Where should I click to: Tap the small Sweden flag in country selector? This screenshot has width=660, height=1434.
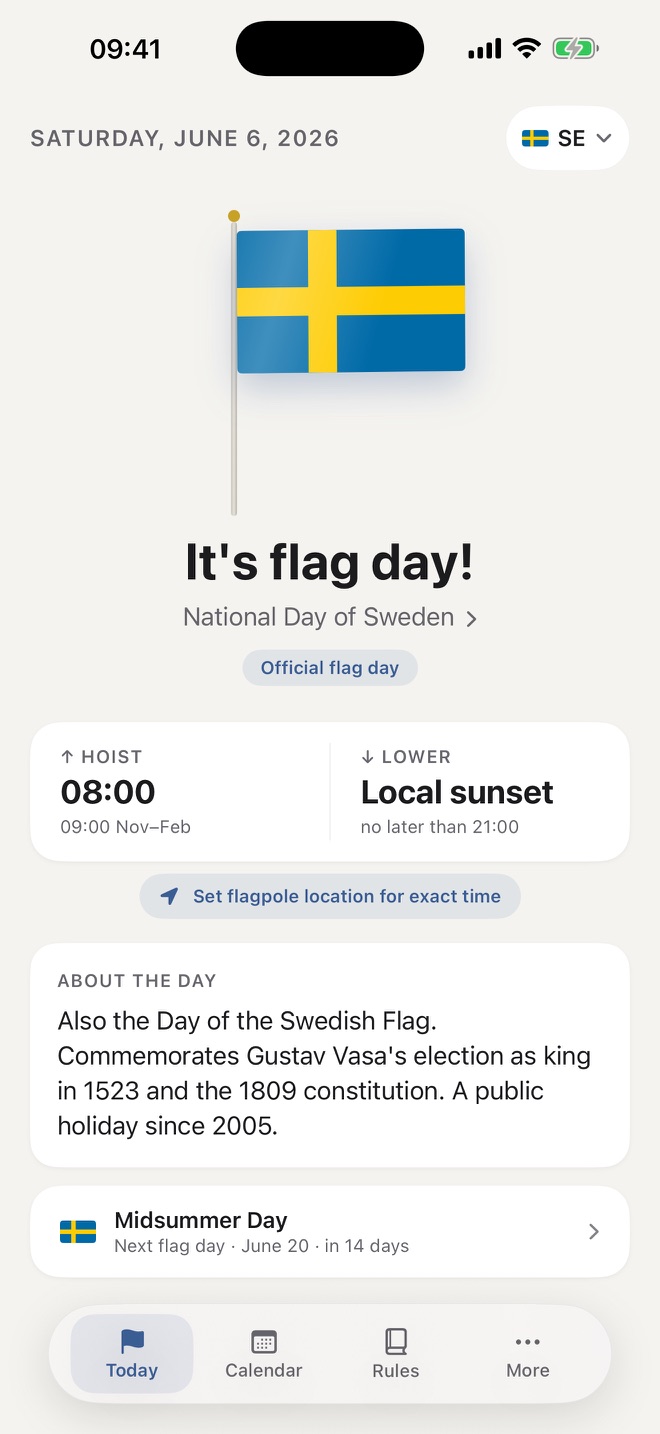535,138
